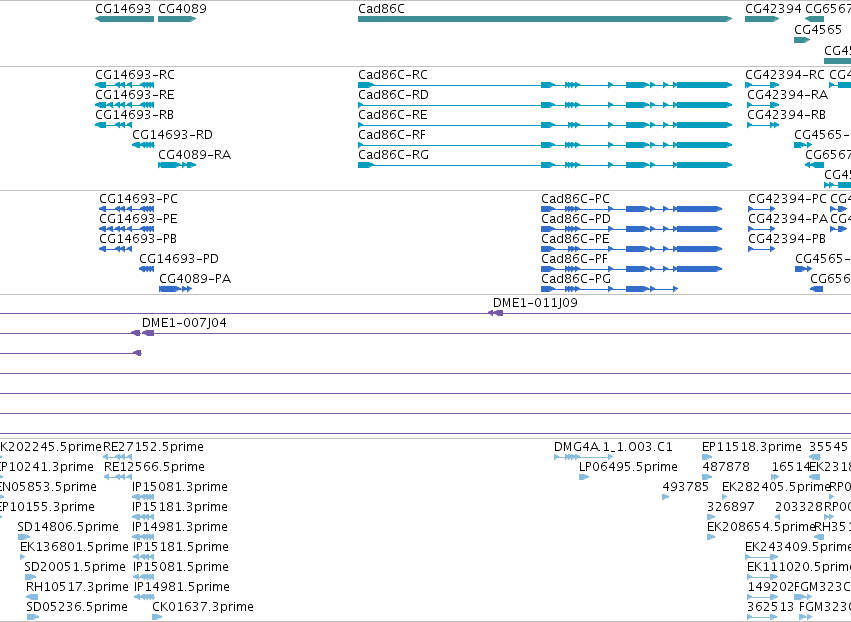Select protein Cad86C-PG

(x=576, y=279)
